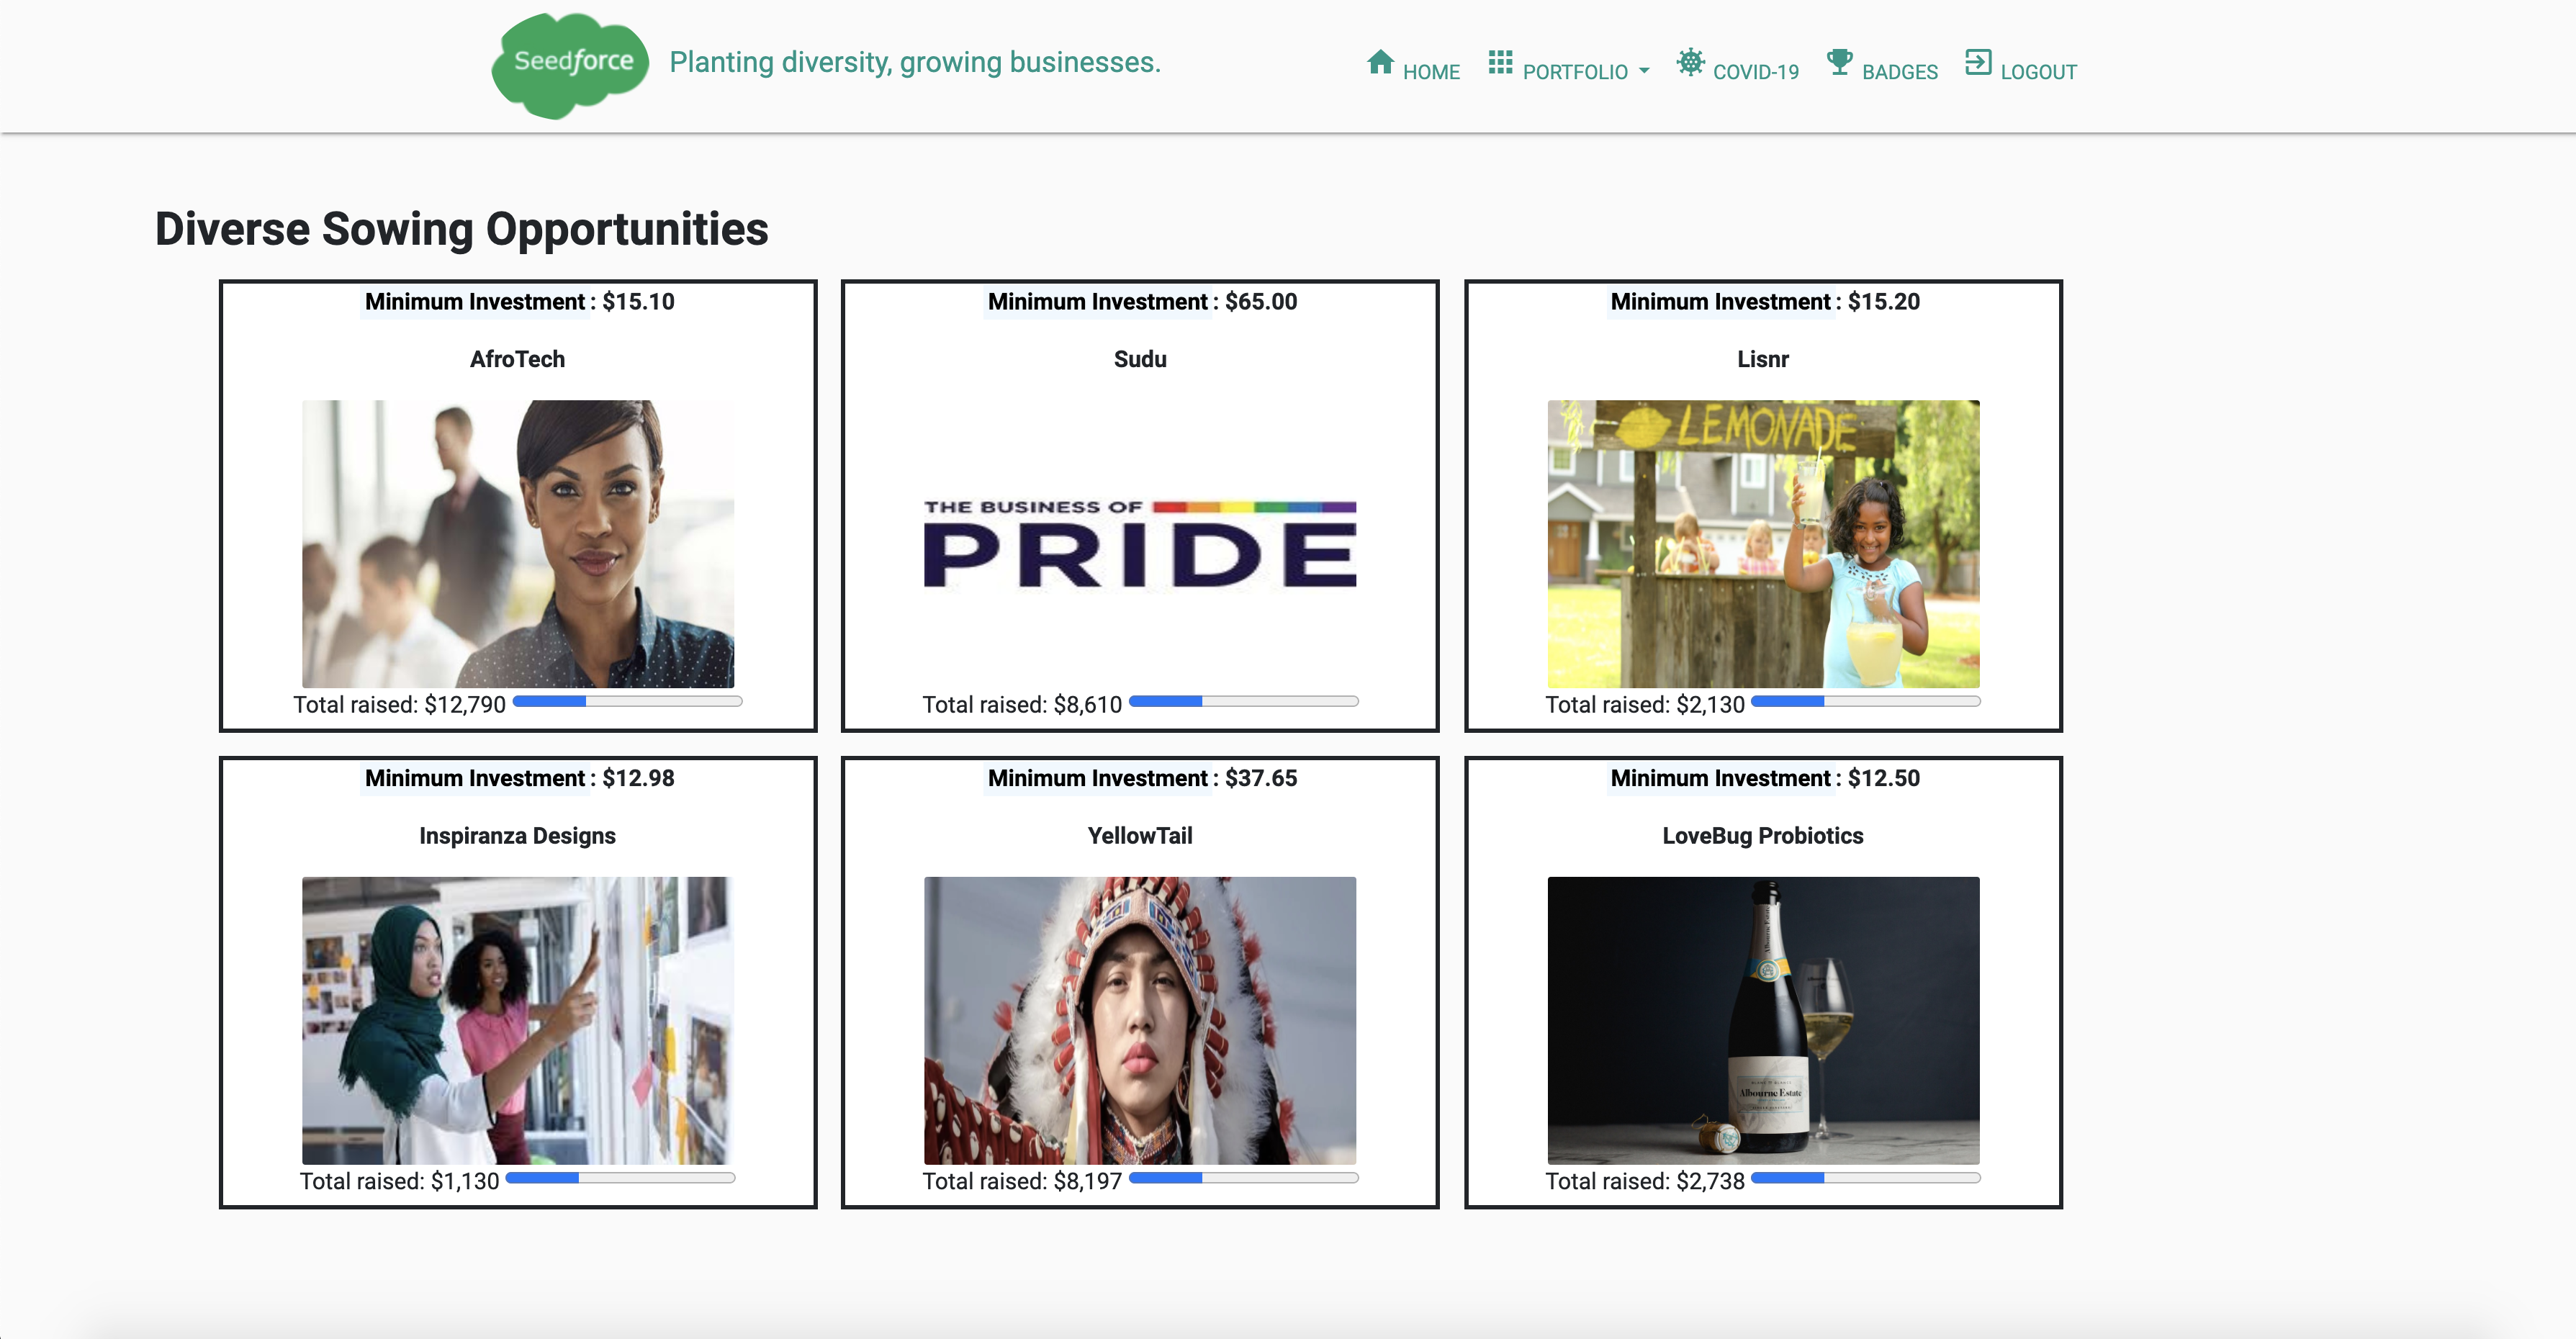Click the YellowTail headdress photo

[x=1140, y=1019]
